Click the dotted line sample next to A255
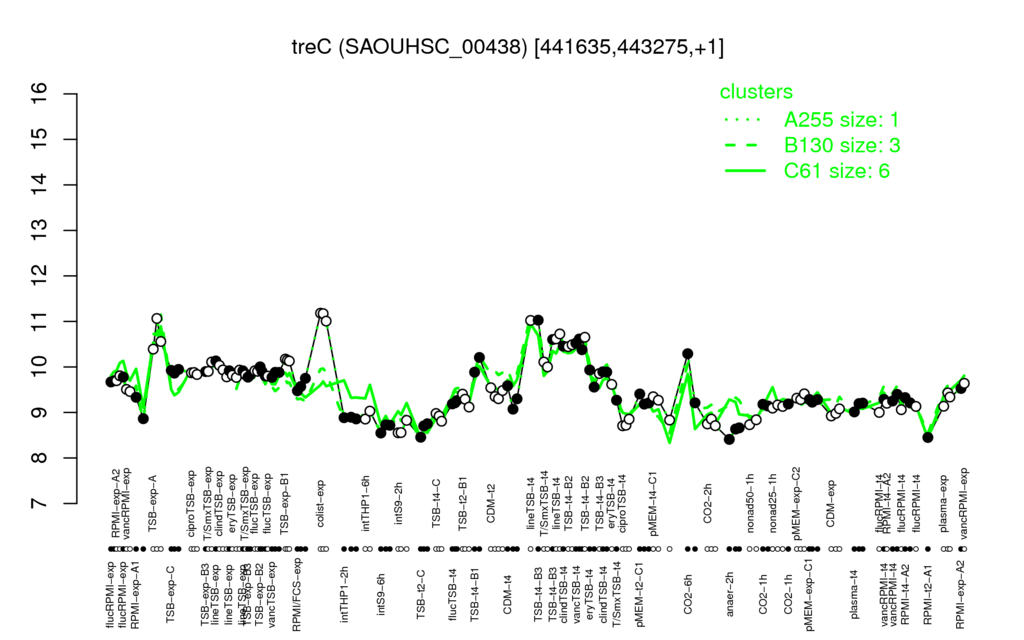Image resolution: width=1024 pixels, height=640 pixels. click(744, 120)
